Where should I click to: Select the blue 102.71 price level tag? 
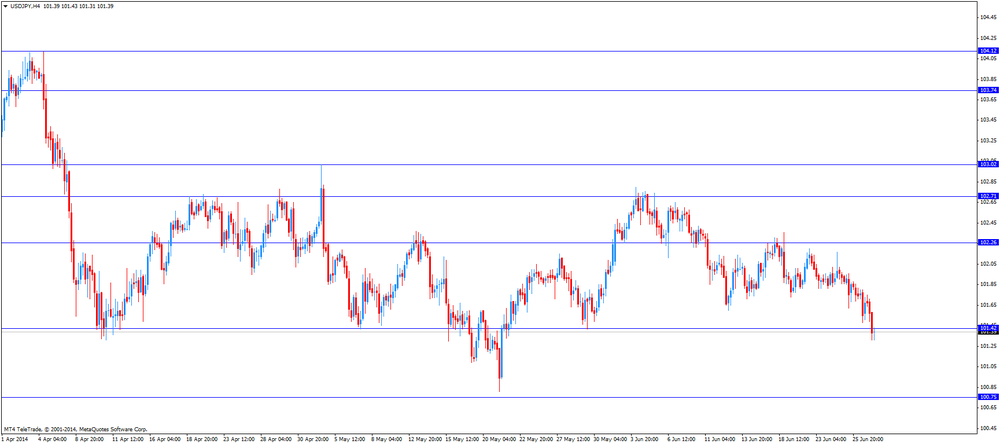[988, 196]
